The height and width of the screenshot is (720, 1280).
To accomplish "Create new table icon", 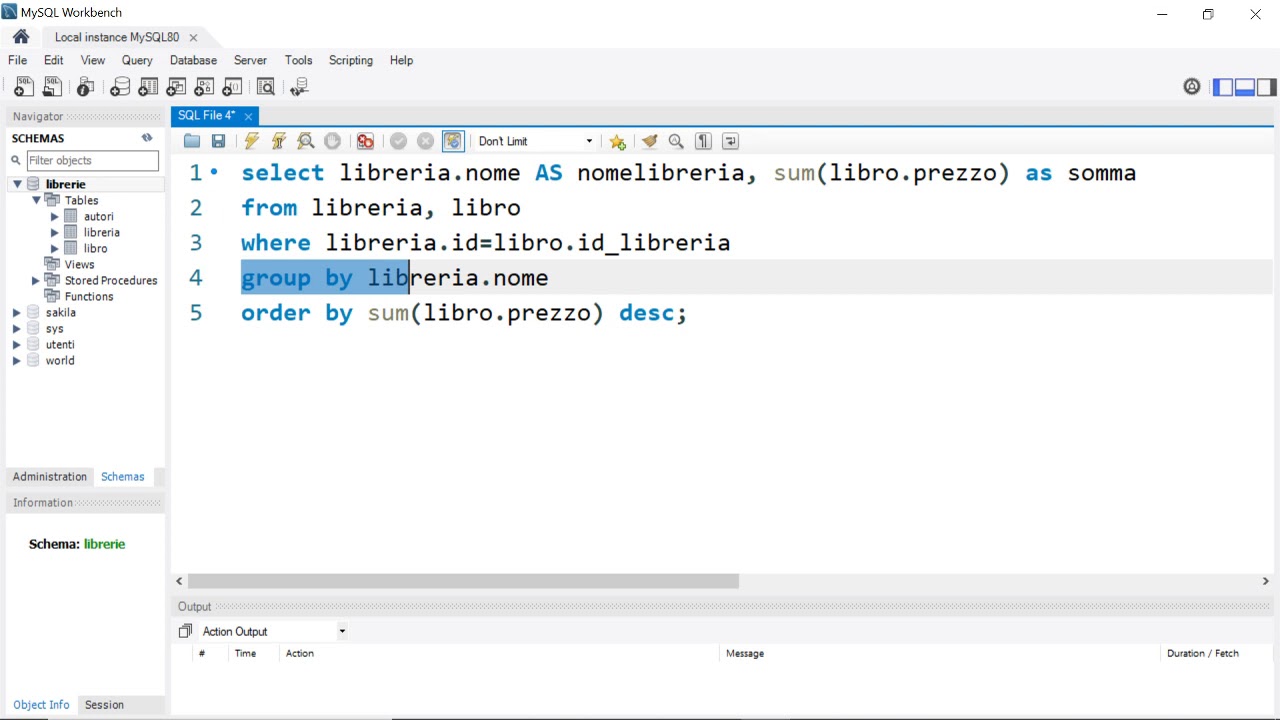I will pyautogui.click(x=148, y=87).
